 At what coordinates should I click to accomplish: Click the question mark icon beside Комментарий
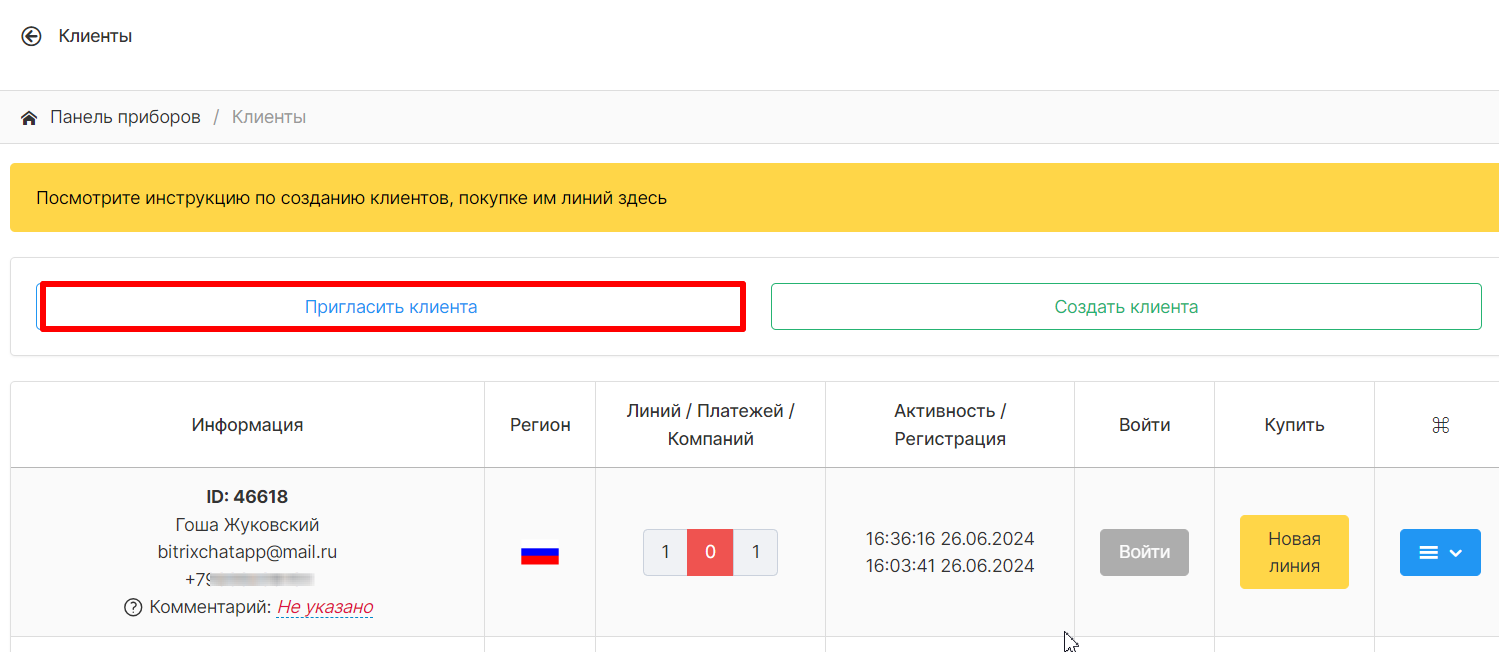coord(132,607)
